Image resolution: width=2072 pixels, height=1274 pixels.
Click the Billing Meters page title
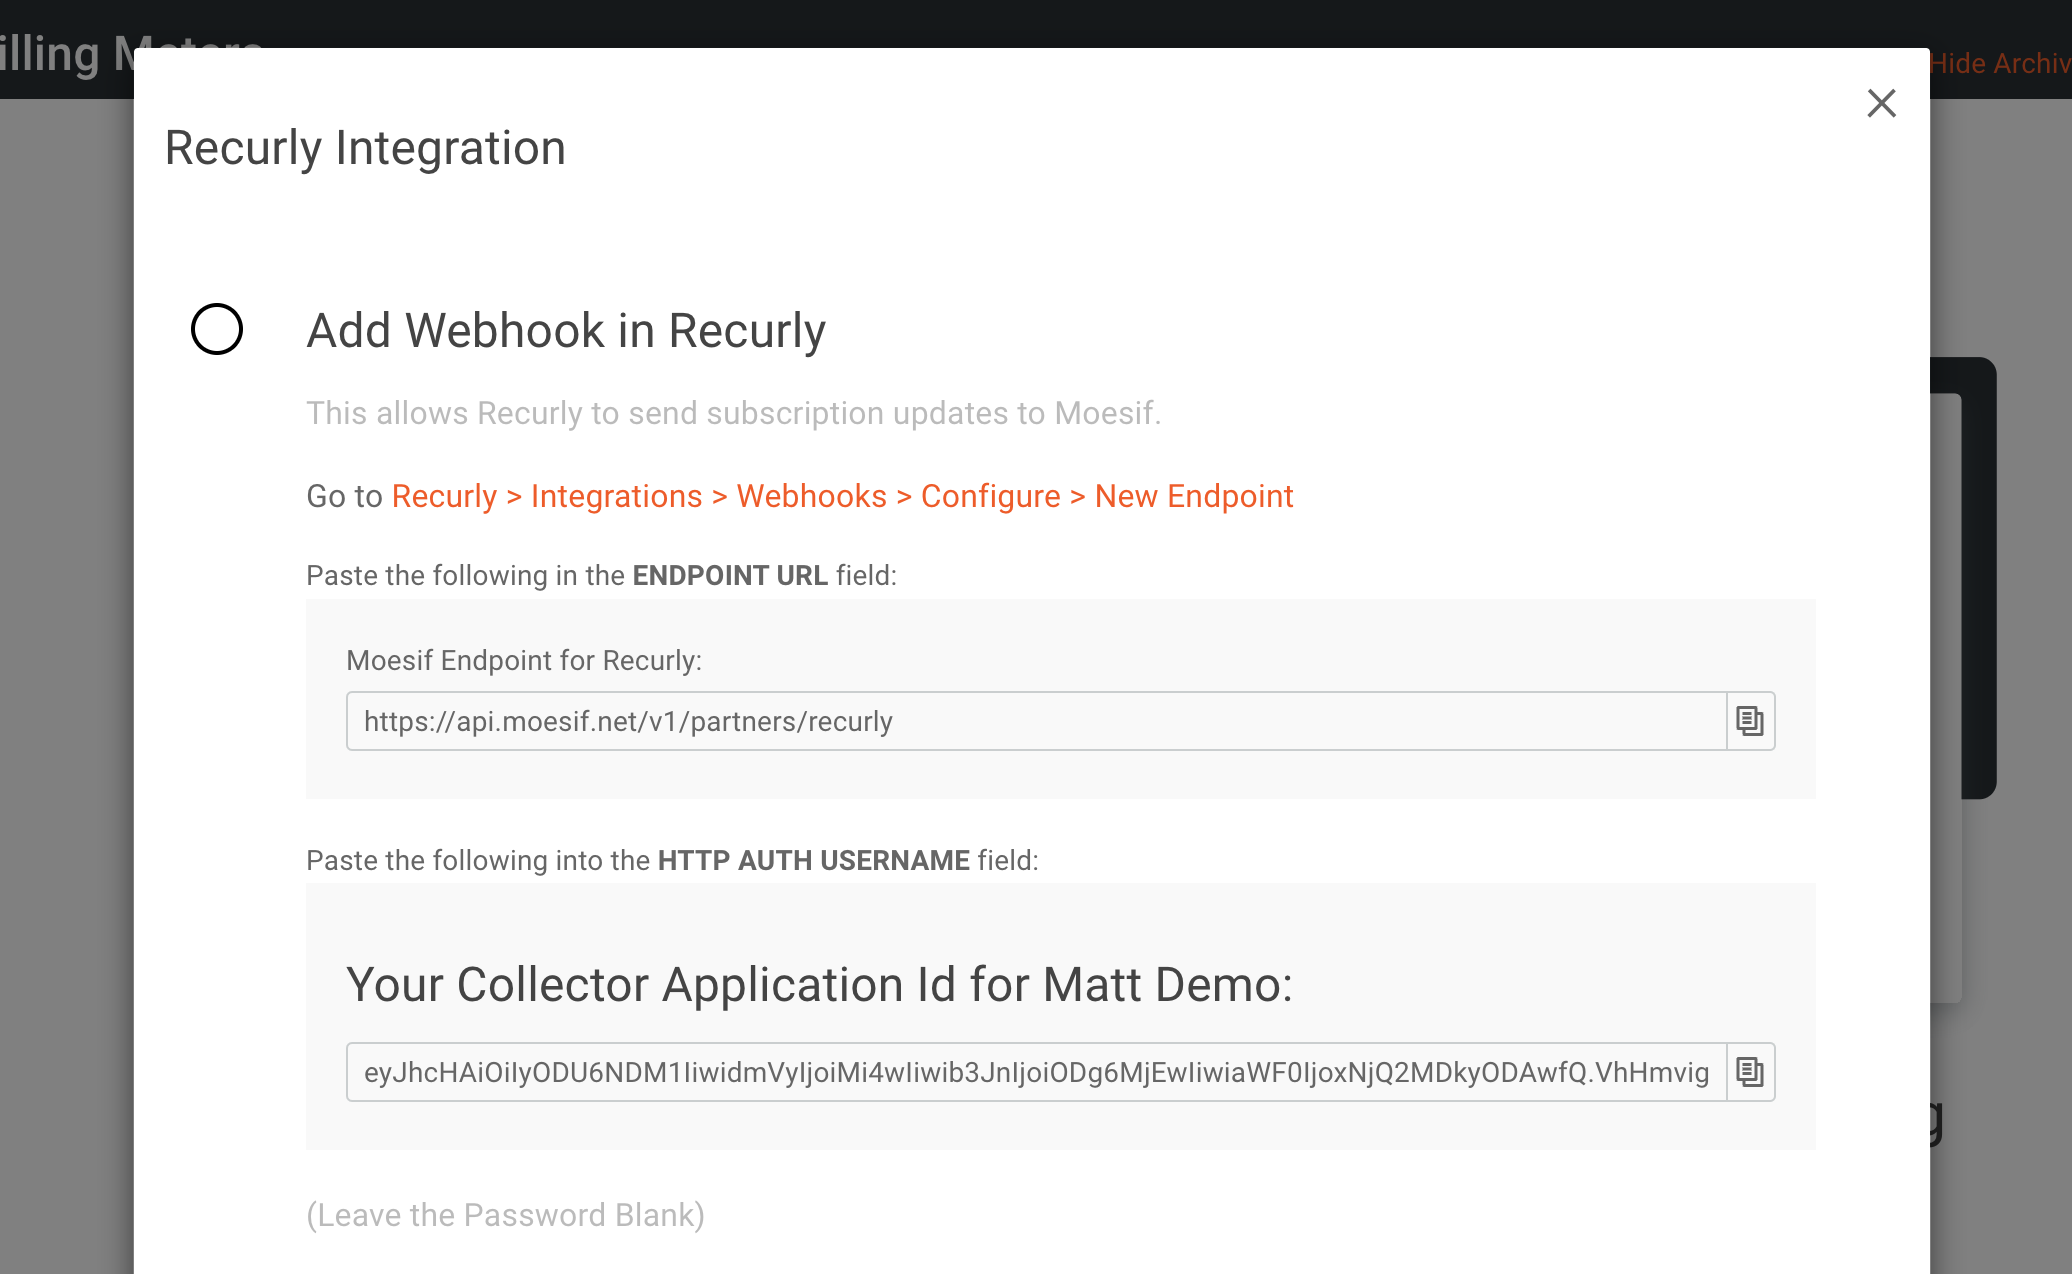[x=66, y=54]
